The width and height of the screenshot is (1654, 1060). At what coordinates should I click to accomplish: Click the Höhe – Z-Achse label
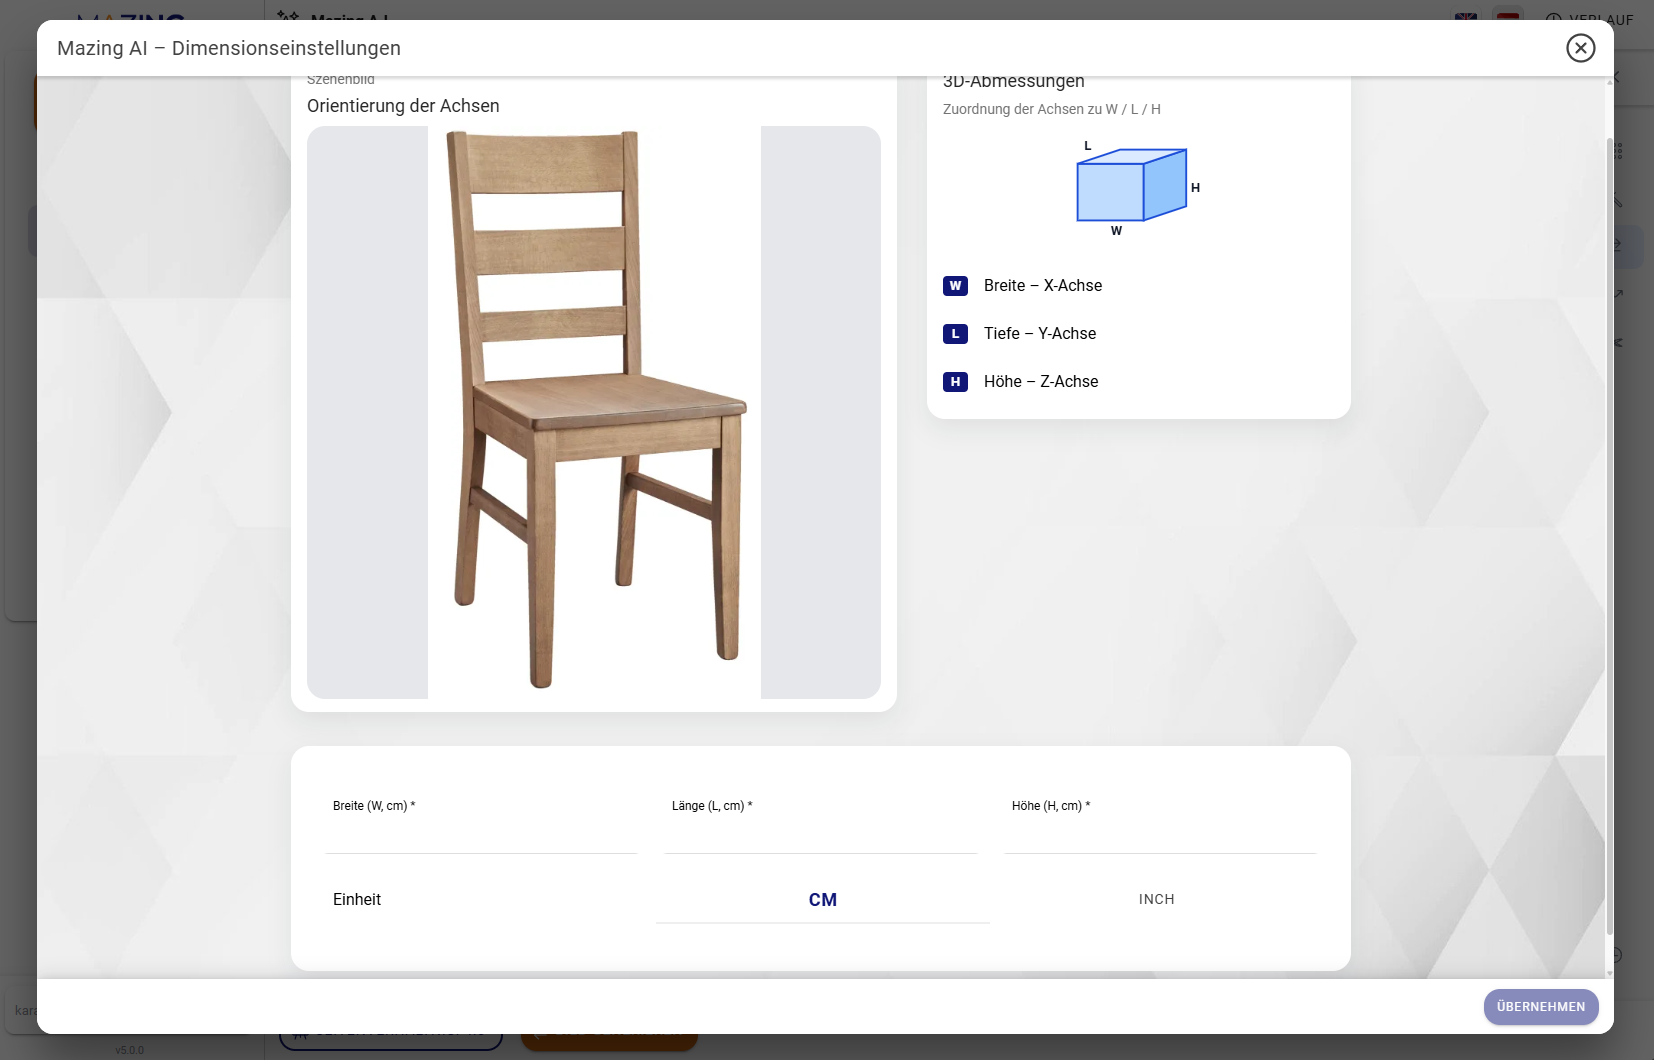pyautogui.click(x=1040, y=382)
